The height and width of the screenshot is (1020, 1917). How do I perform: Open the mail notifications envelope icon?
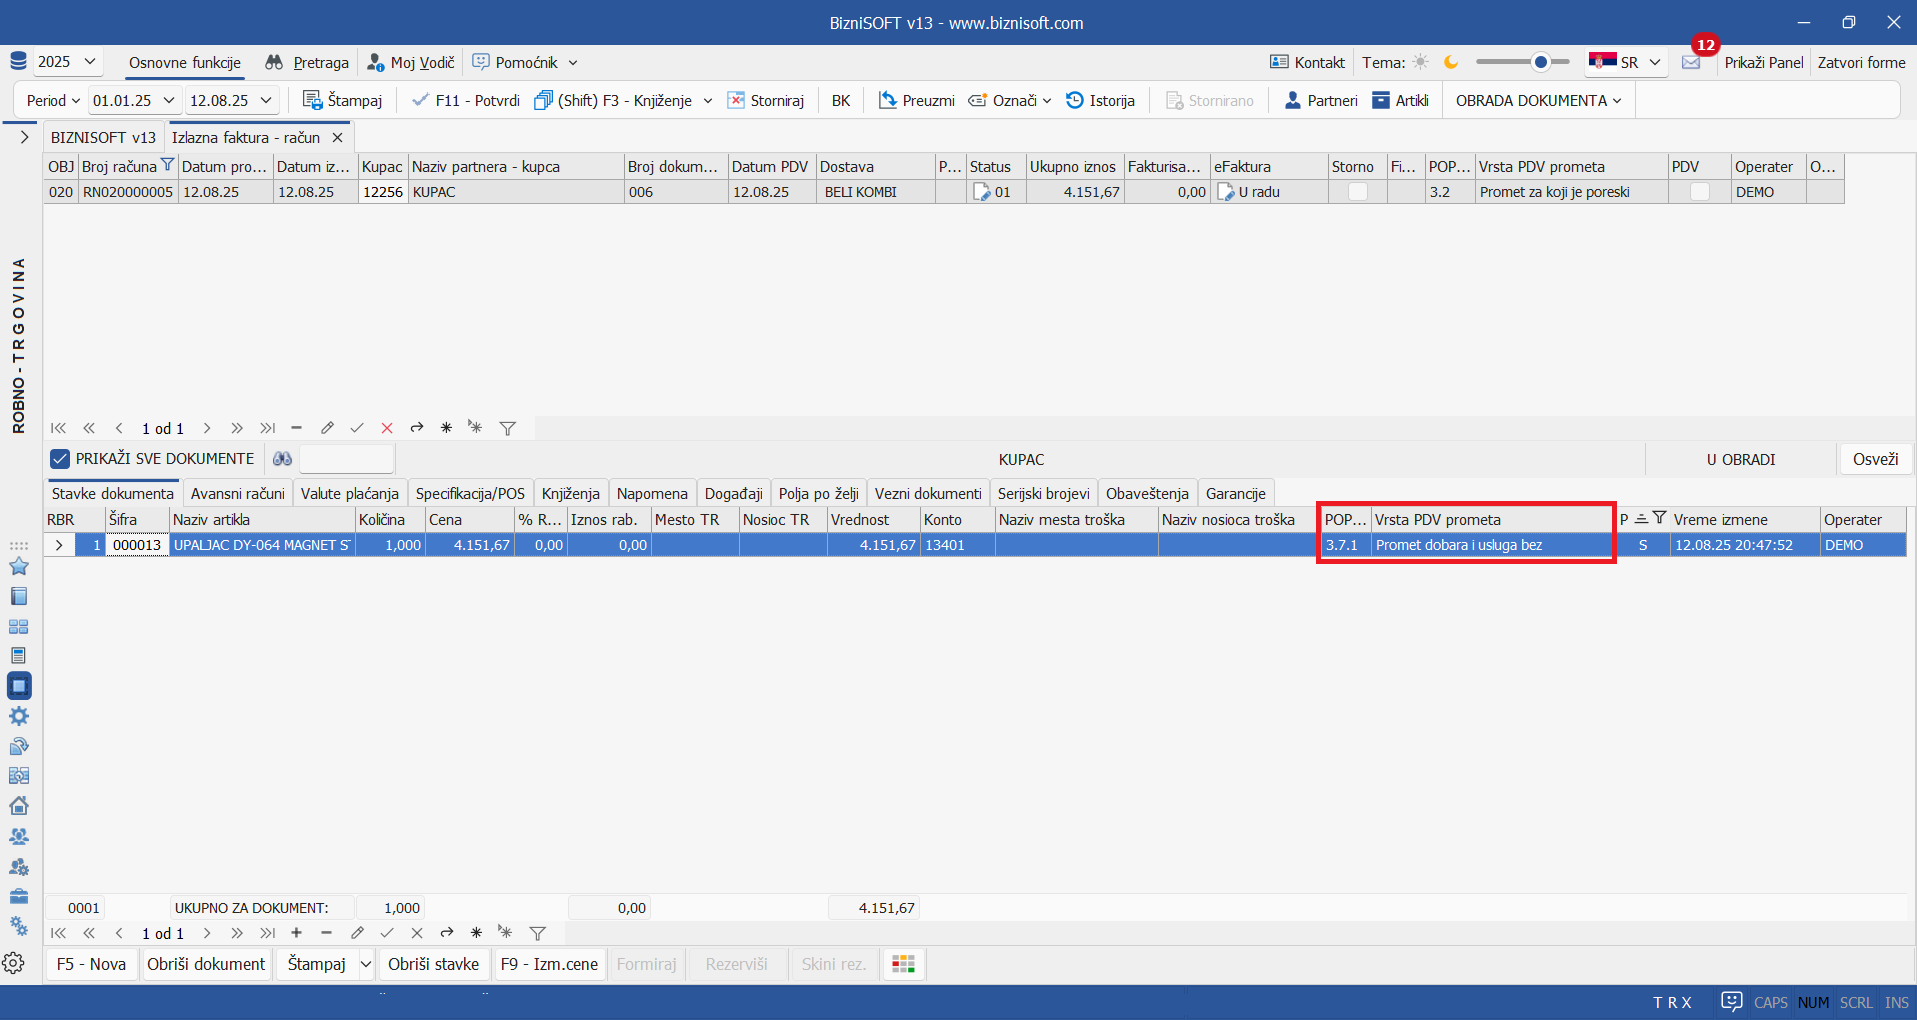coord(1691,62)
